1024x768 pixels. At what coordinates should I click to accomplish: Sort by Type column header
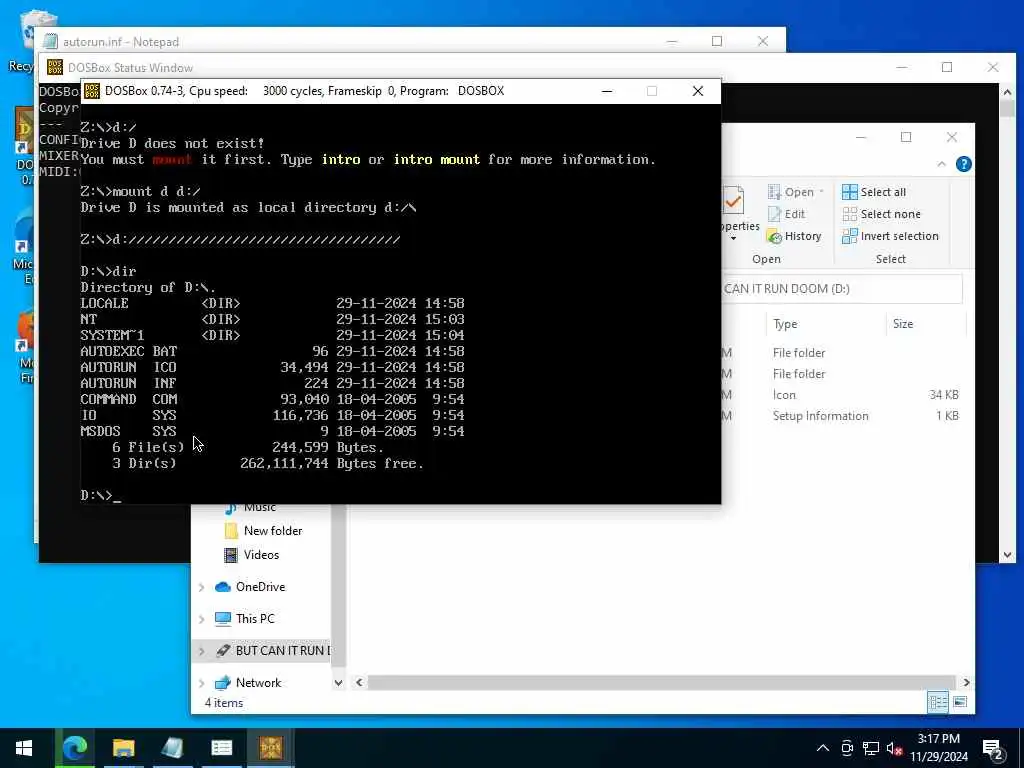(785, 324)
